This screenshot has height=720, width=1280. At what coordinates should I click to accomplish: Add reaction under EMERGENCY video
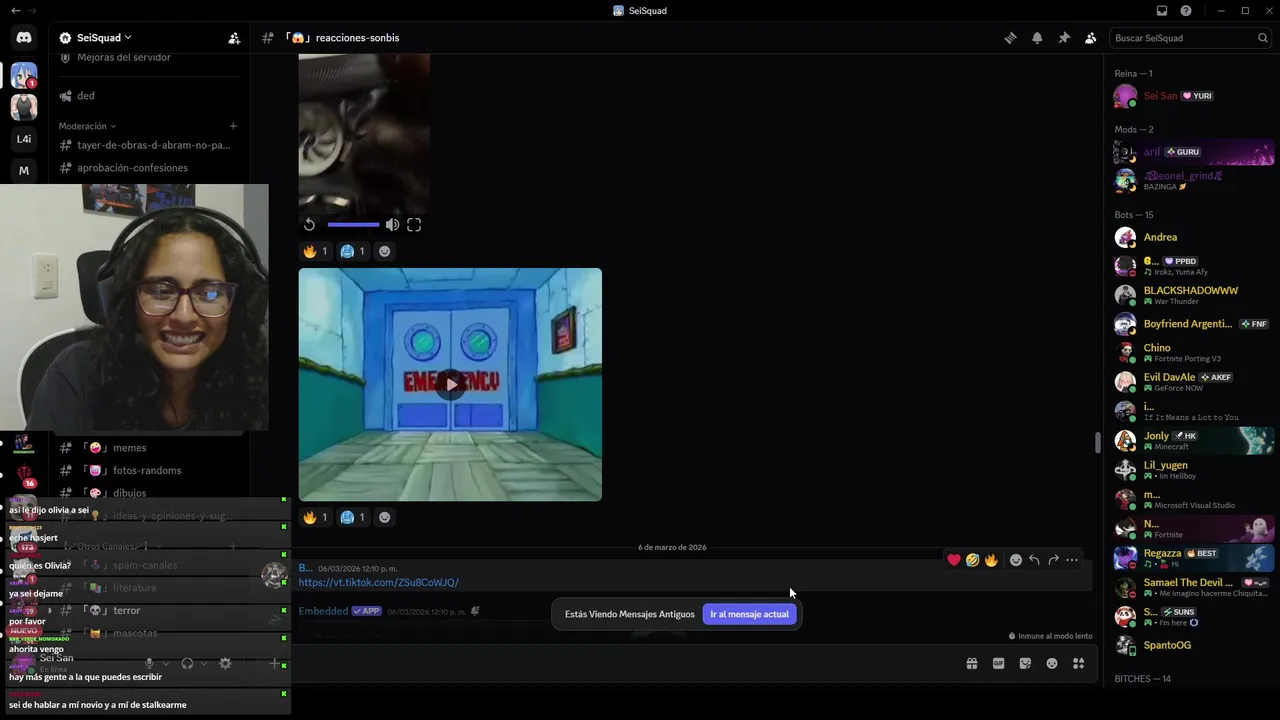tap(385, 517)
